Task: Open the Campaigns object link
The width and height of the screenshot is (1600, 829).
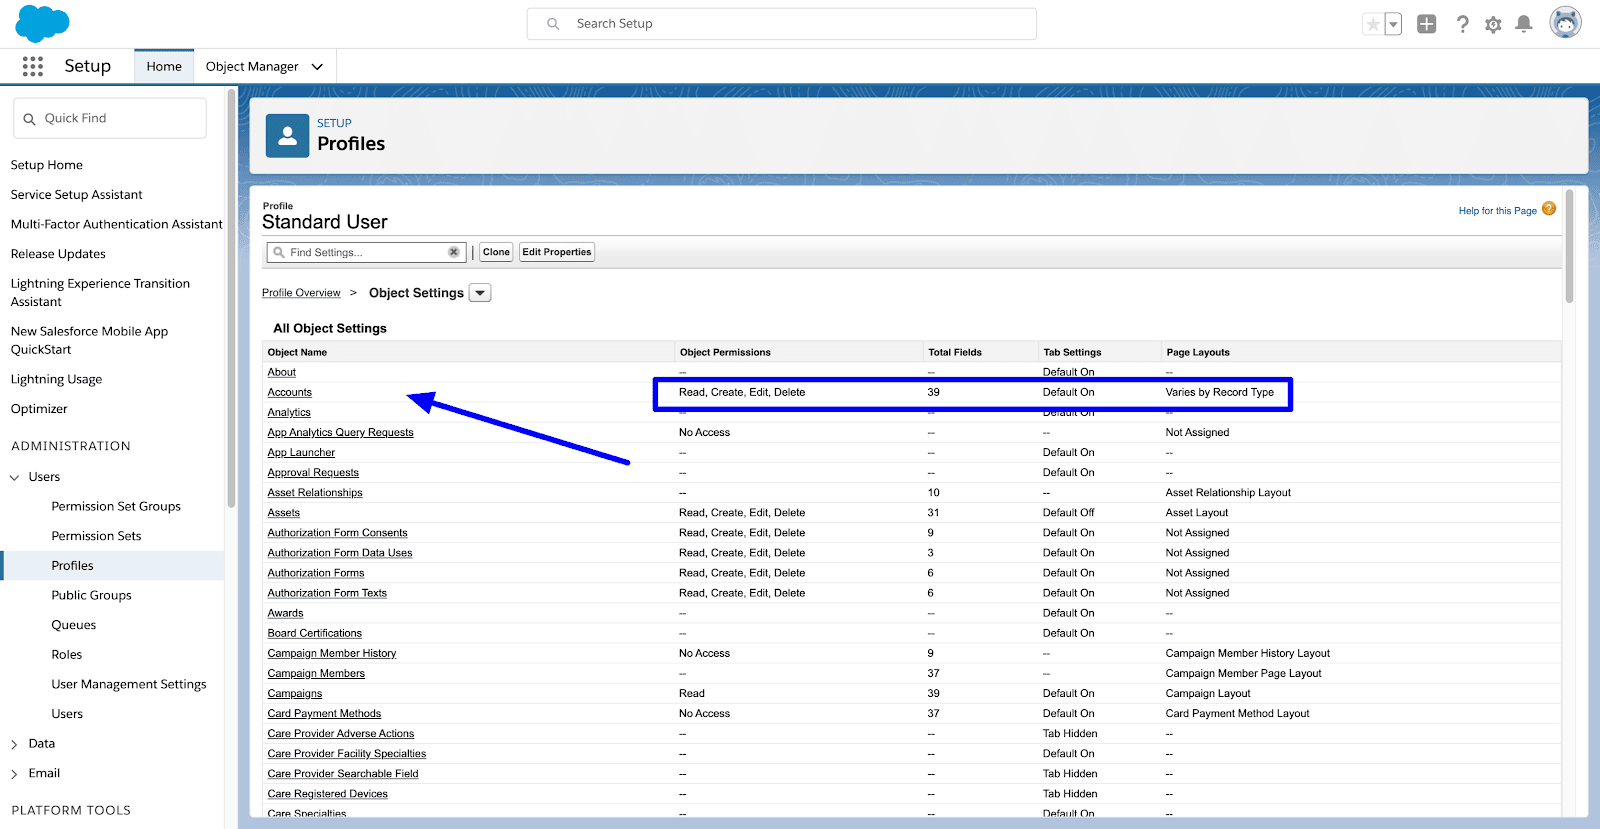Action: pos(295,693)
